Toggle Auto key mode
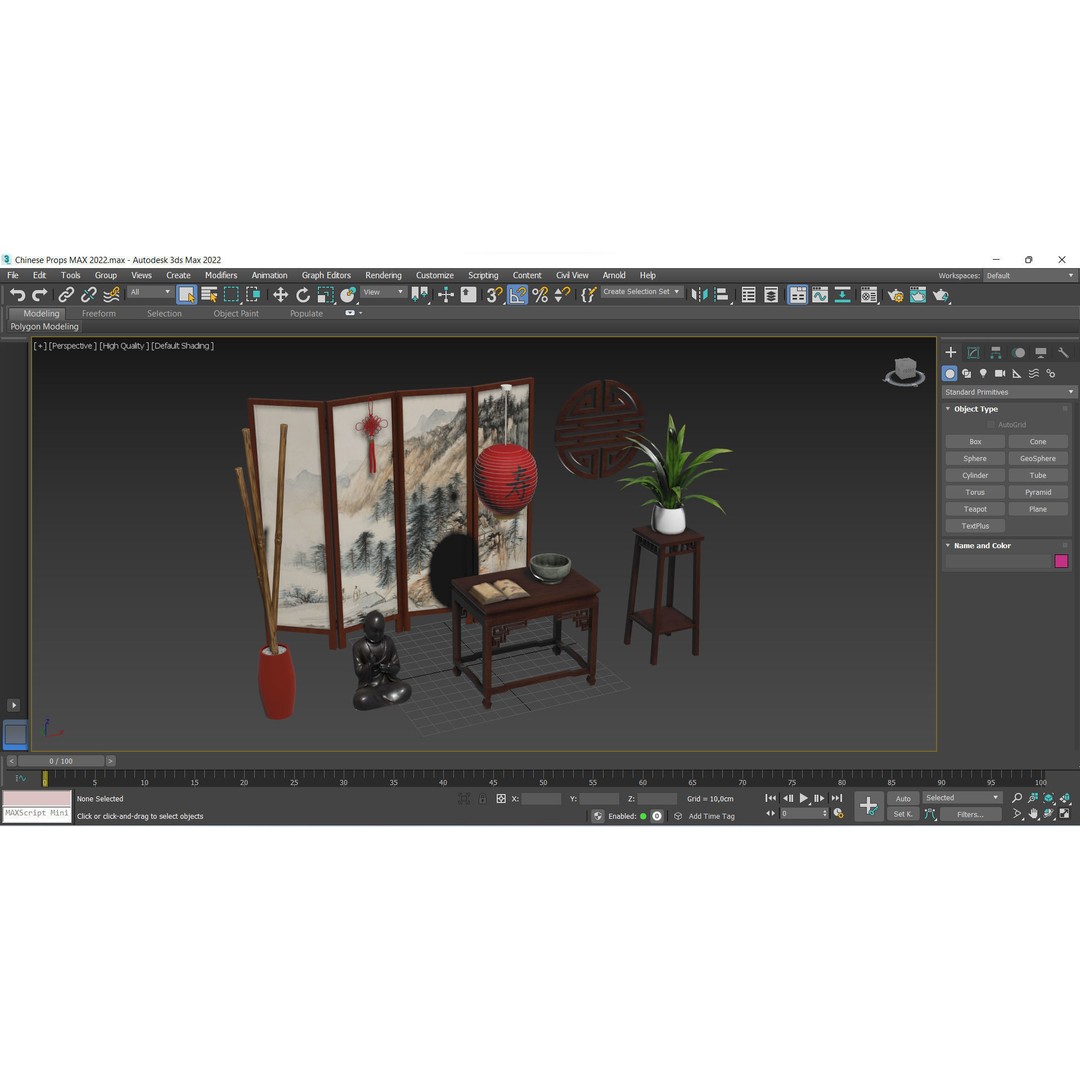1080x1080 pixels. (x=903, y=799)
